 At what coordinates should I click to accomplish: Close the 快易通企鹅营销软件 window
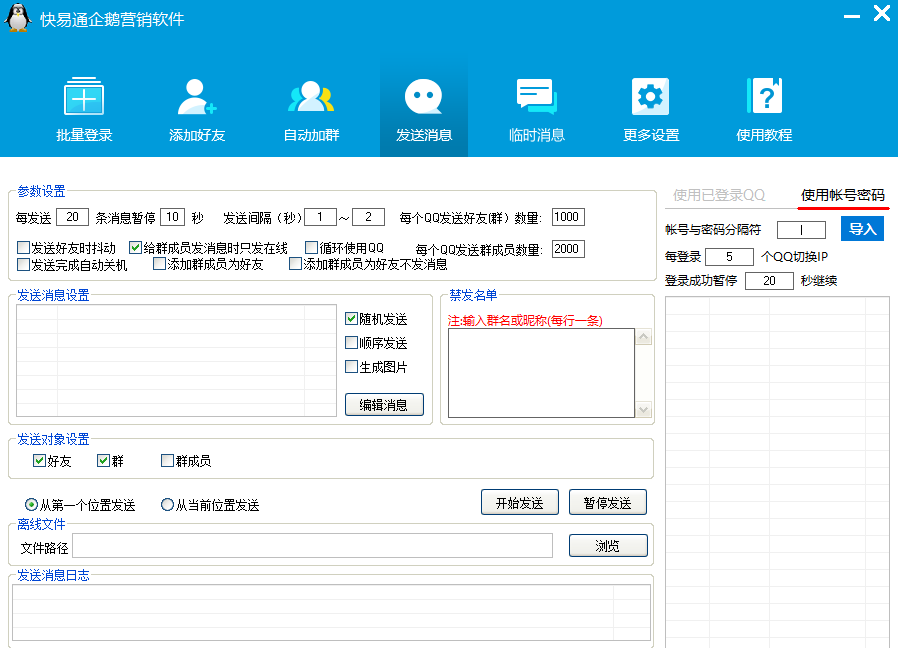click(881, 13)
